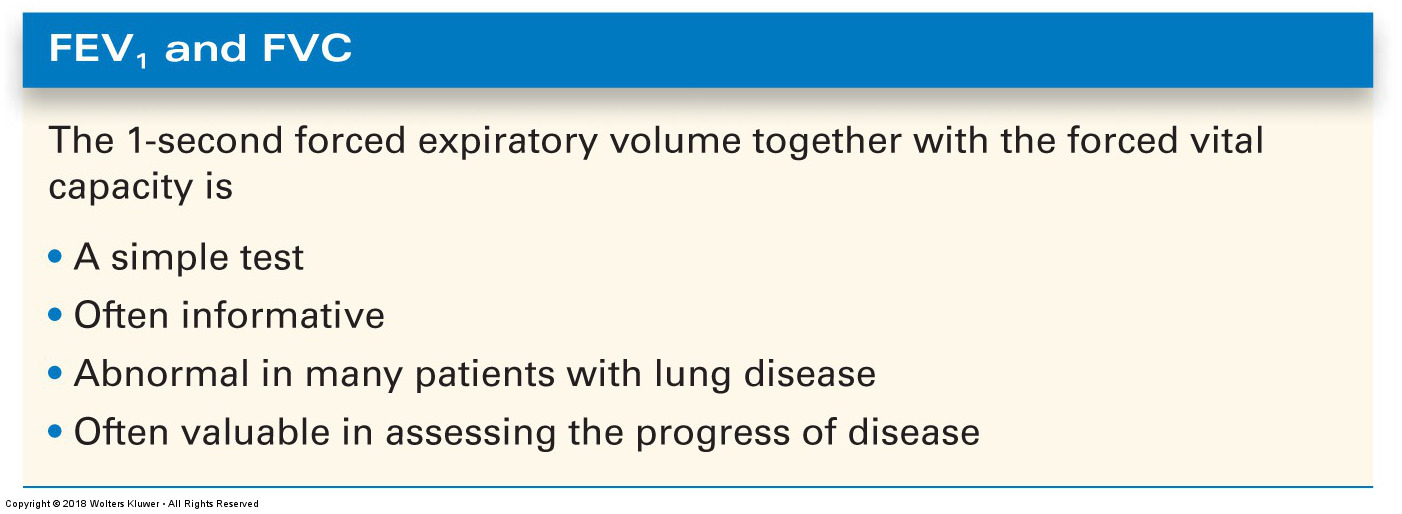Image resolution: width=1402 pixels, height=514 pixels.
Task: Click the 'Often informative' line
Action: click(x=229, y=315)
